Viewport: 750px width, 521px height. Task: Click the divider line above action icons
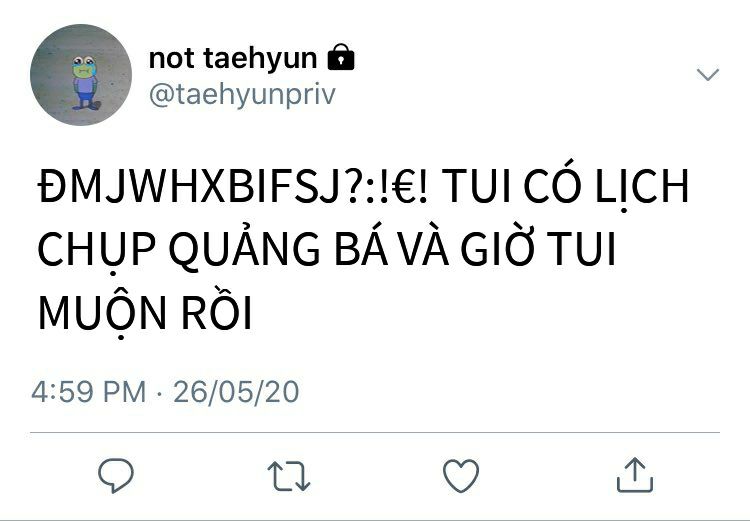(x=375, y=432)
